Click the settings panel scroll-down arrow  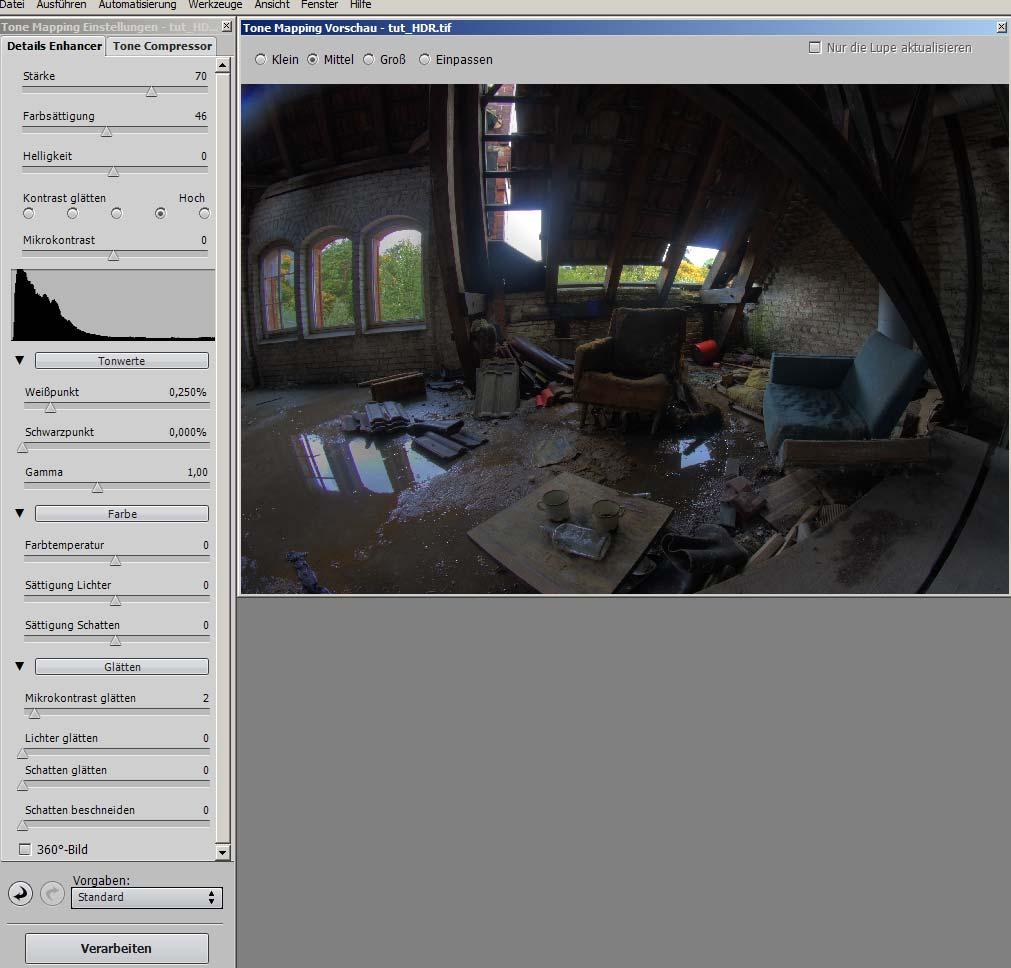click(223, 852)
